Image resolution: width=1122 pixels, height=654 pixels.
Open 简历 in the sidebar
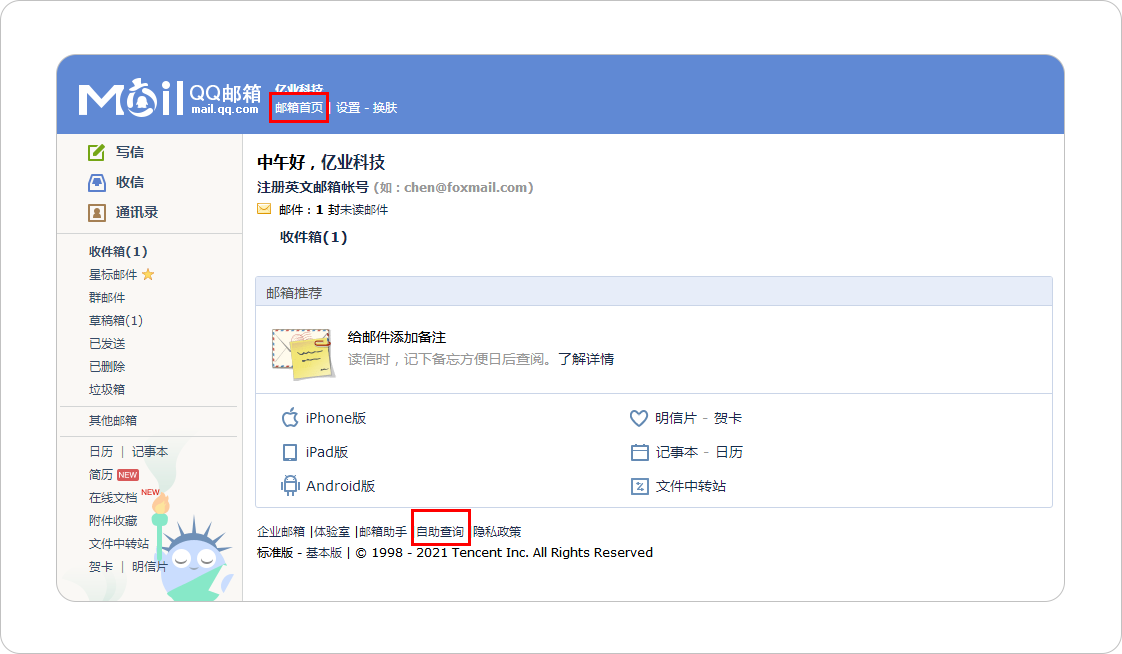(101, 474)
